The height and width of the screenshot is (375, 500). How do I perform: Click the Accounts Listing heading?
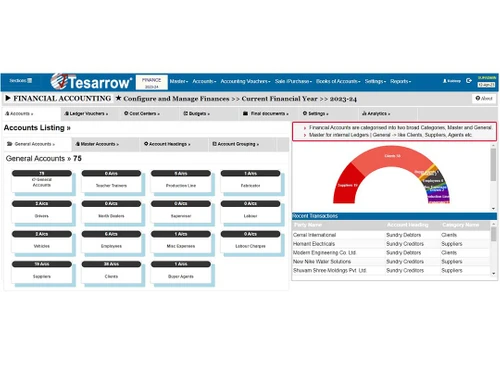pos(37,128)
